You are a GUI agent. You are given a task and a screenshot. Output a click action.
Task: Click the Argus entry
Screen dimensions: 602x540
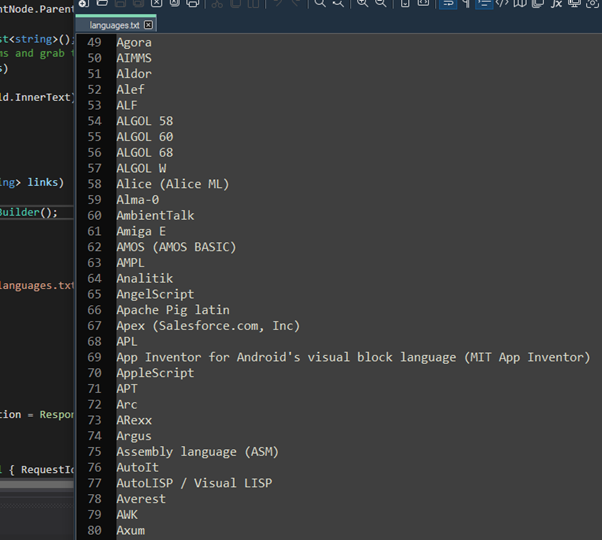134,436
